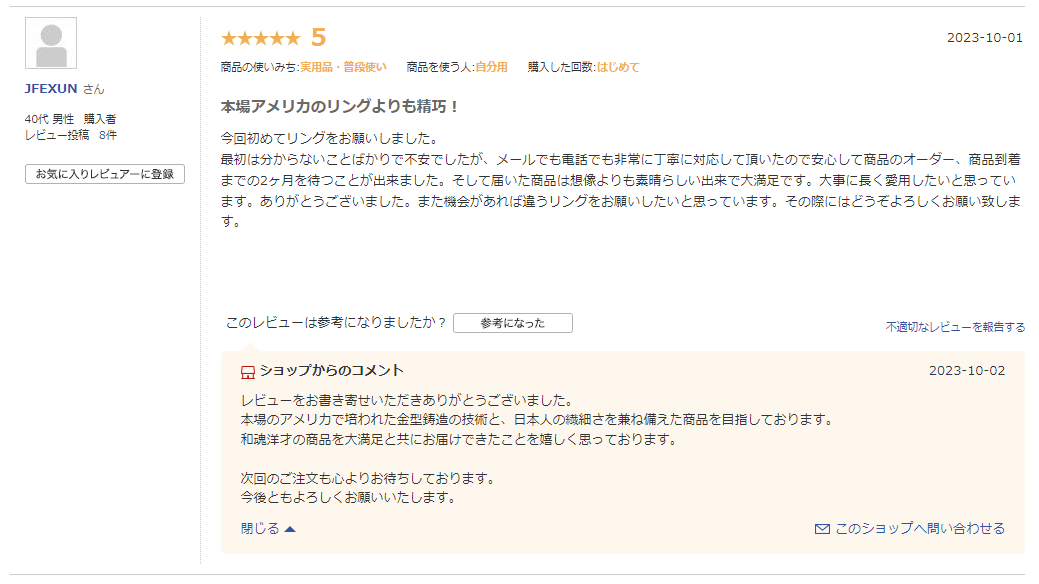Click the ショップからのコメント heading

tap(331, 371)
